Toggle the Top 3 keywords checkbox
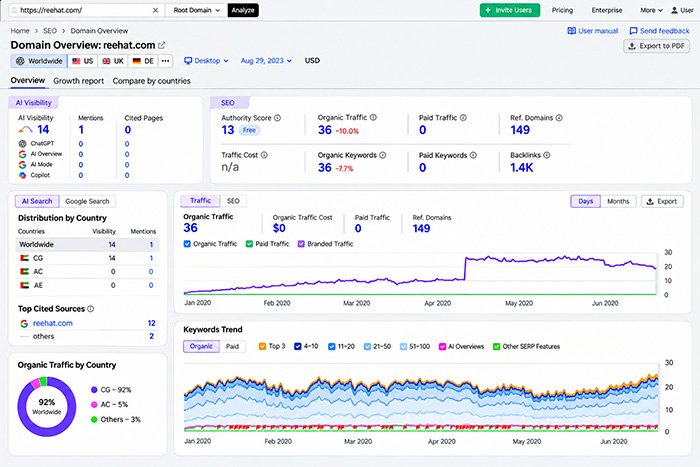Viewport: 700px width, 467px height. pos(262,346)
